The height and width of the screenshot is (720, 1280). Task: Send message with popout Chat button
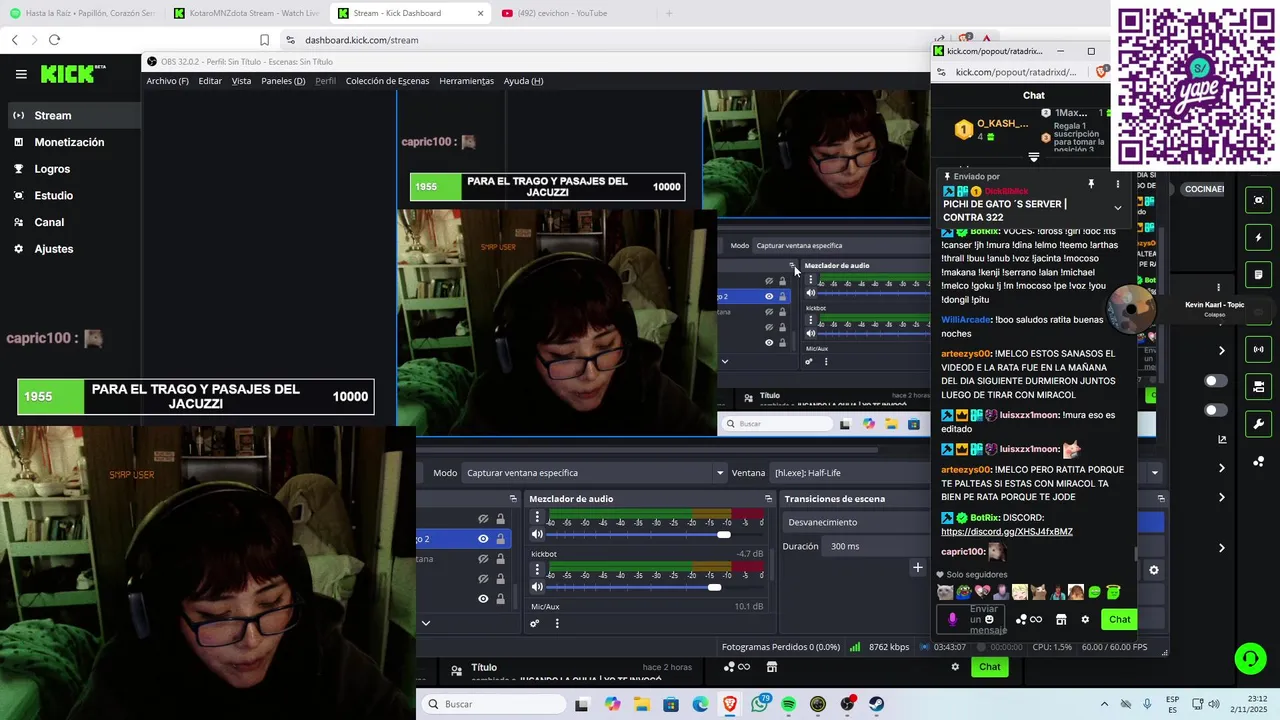coord(1119,620)
